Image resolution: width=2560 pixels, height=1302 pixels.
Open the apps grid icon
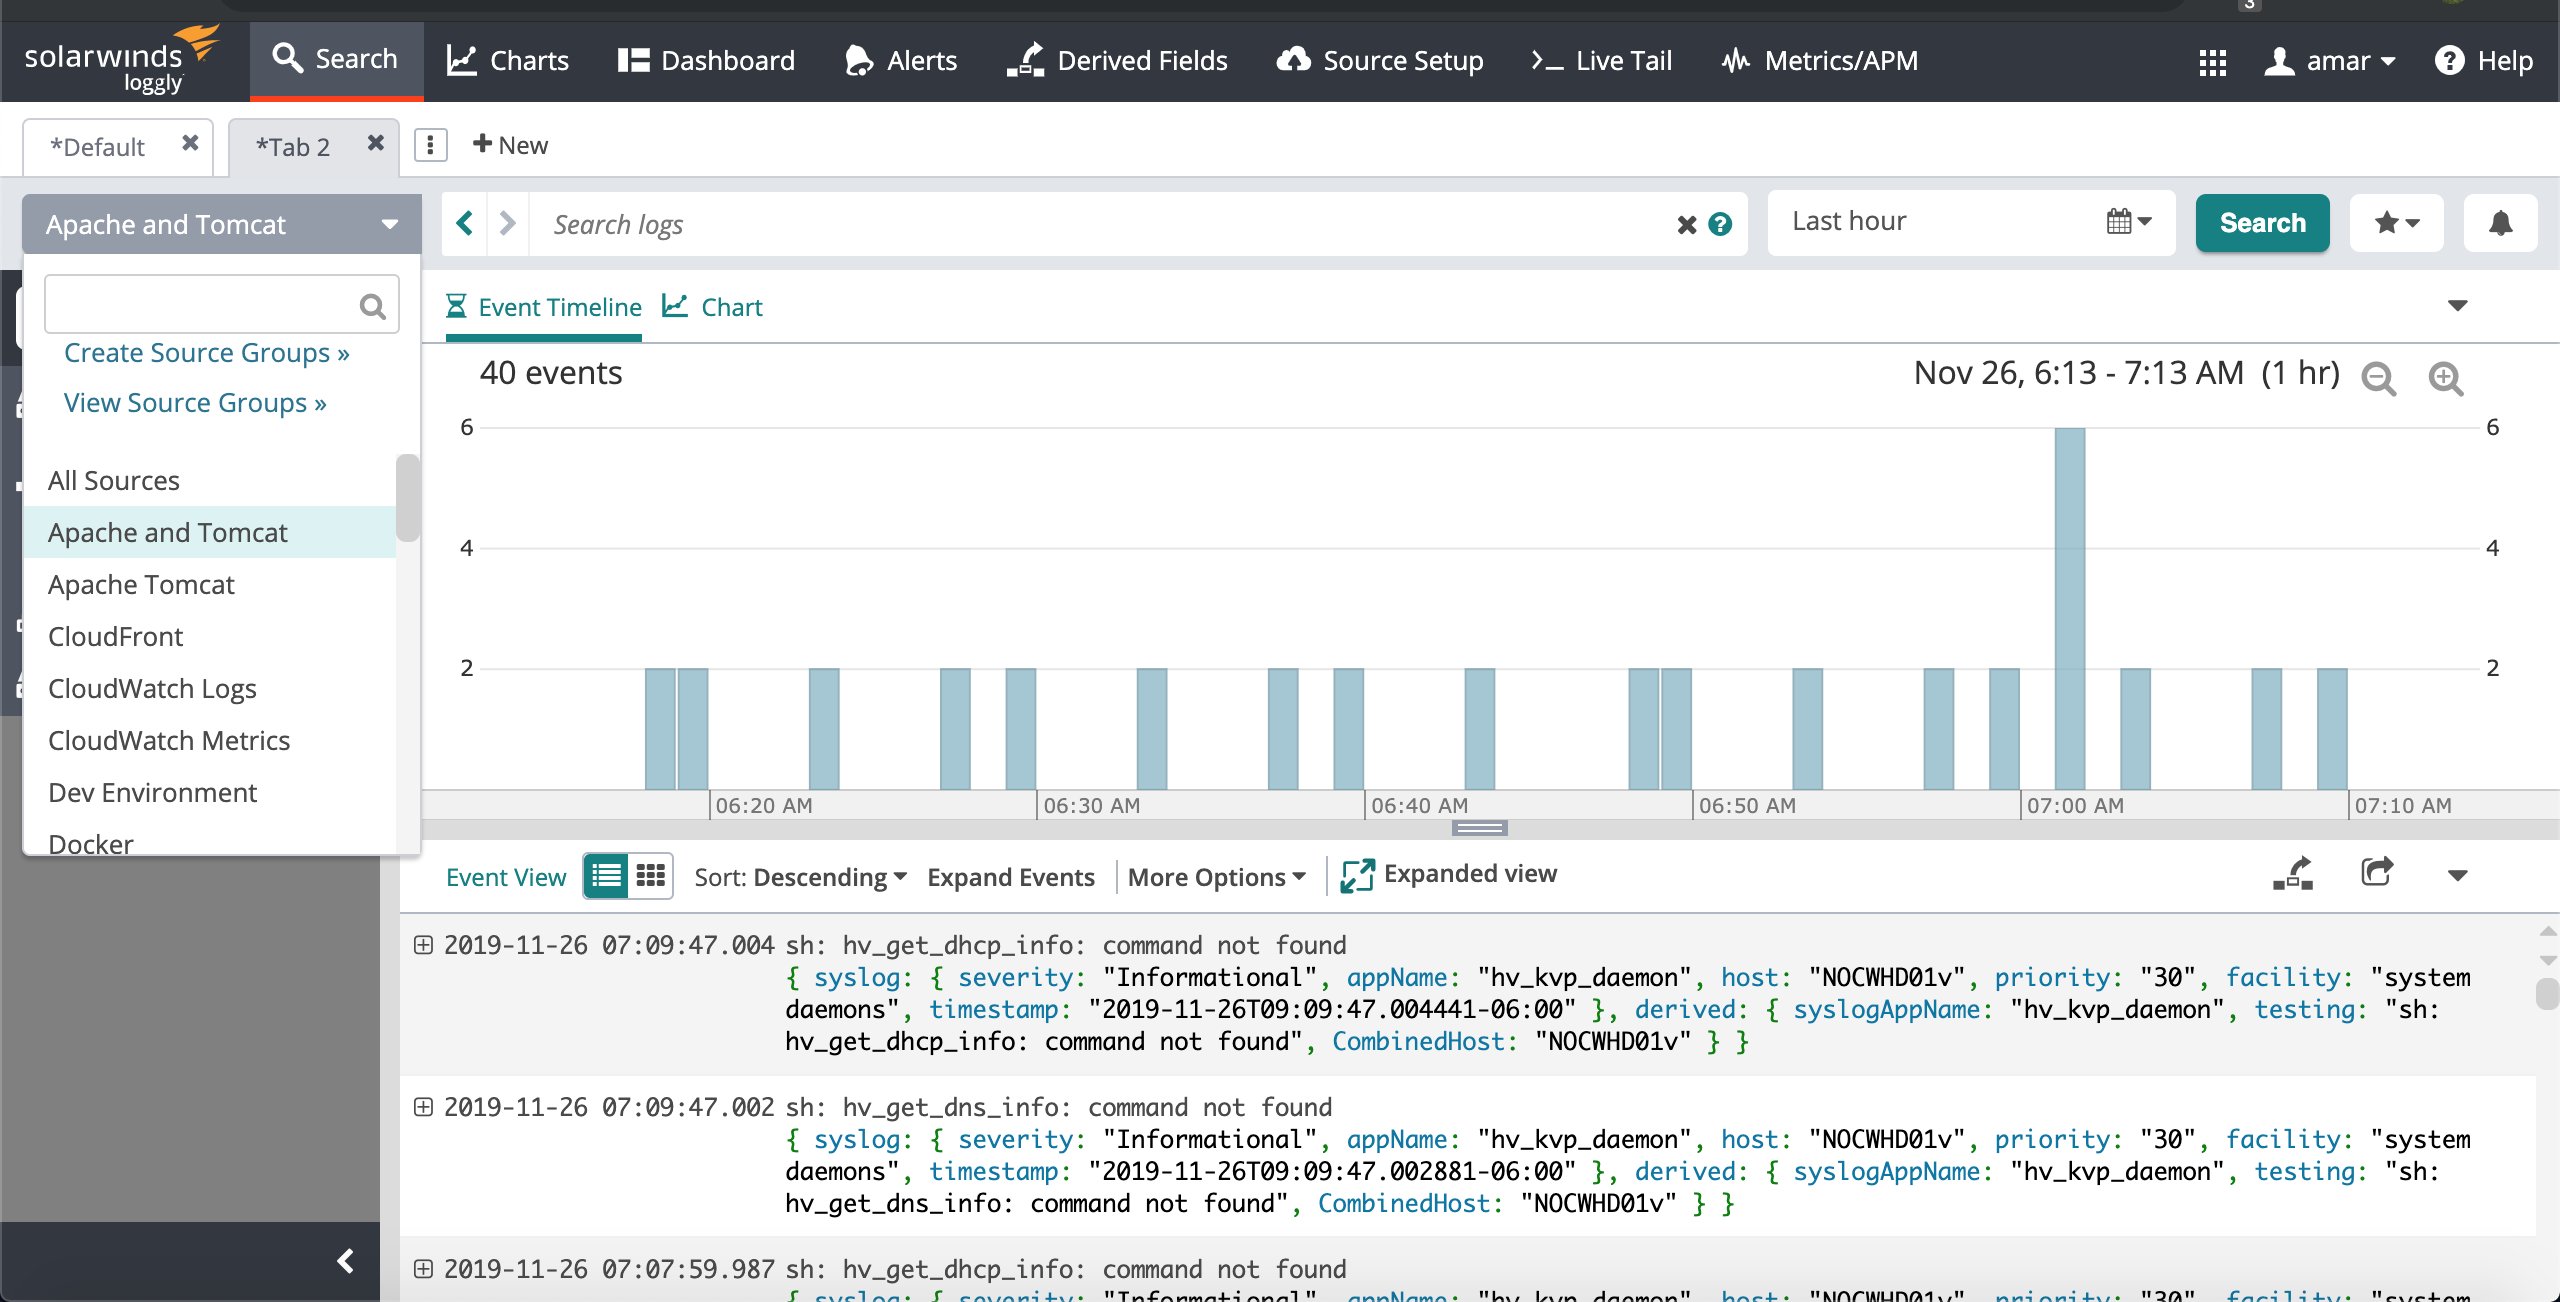click(2212, 62)
